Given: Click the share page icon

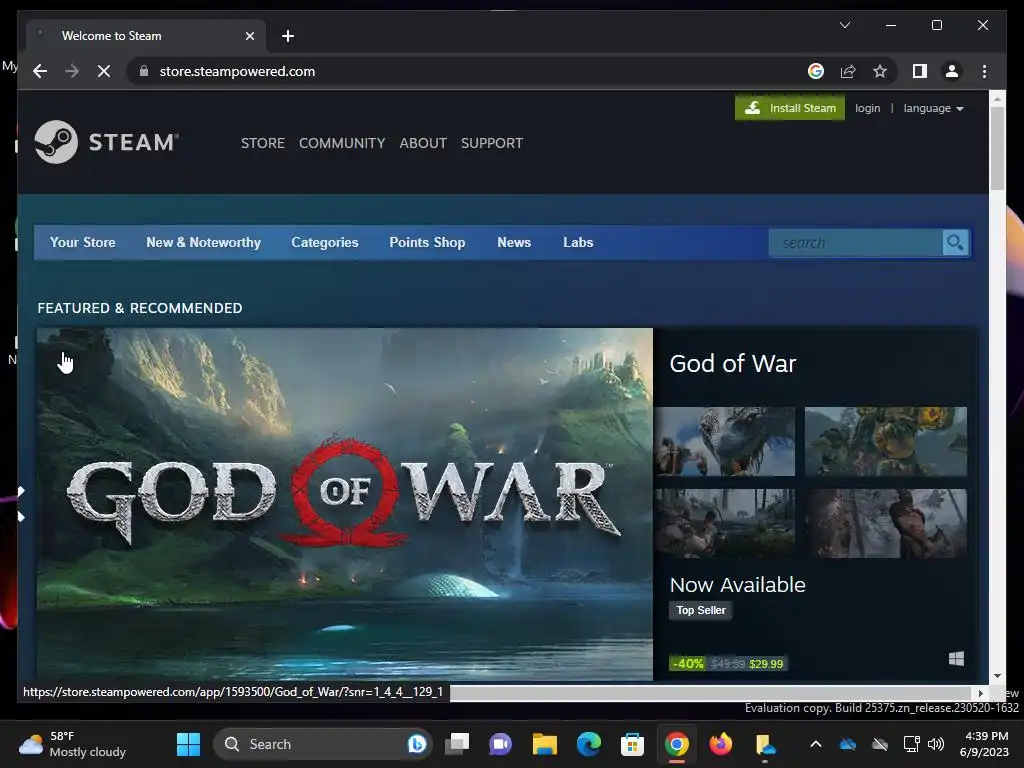Looking at the screenshot, I should pyautogui.click(x=848, y=71).
